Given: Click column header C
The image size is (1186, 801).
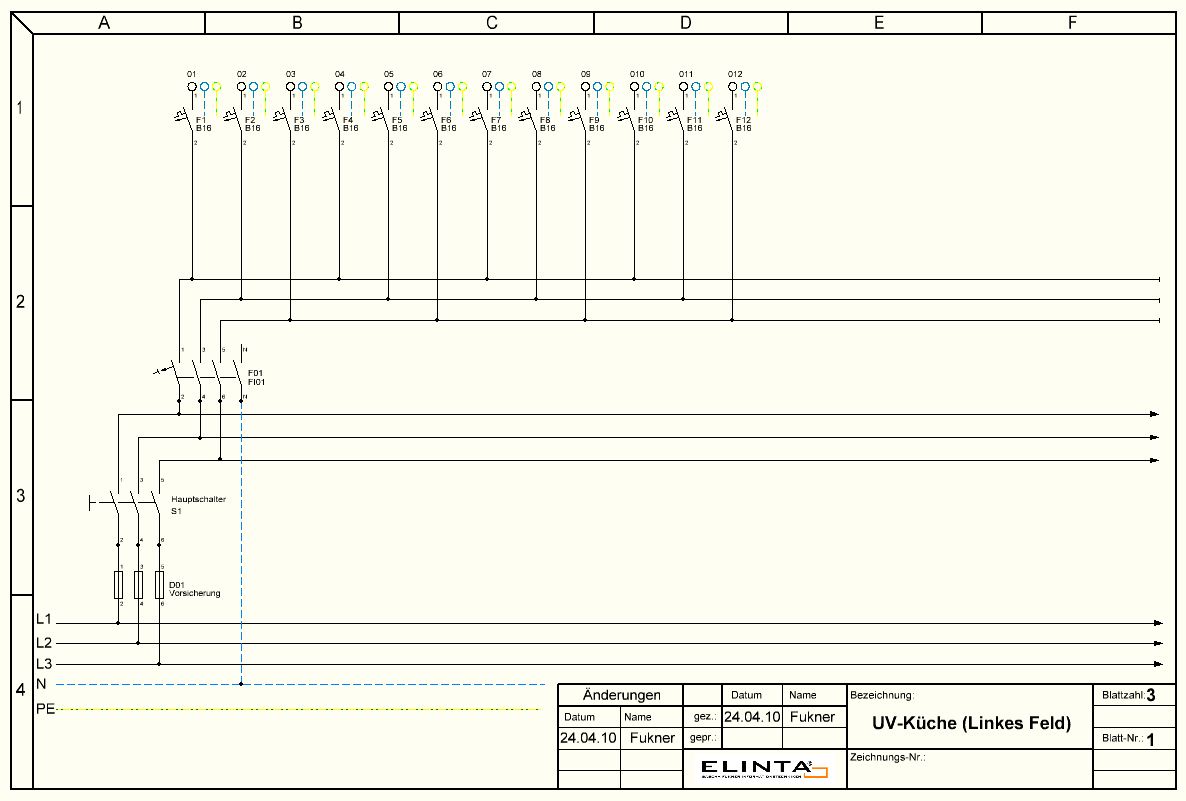Looking at the screenshot, I should click(x=492, y=23).
